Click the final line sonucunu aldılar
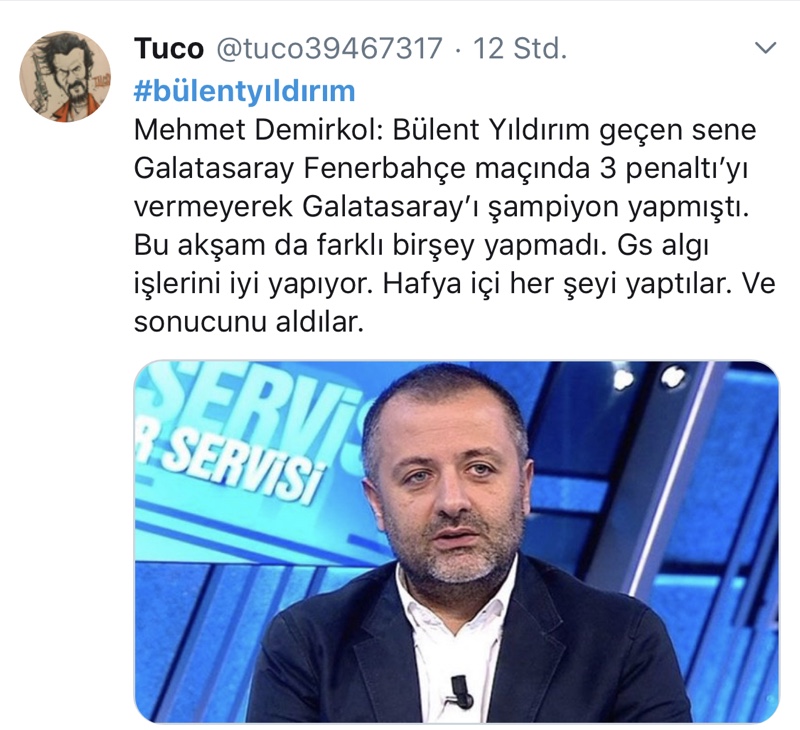Image resolution: width=800 pixels, height=730 pixels. 248,322
